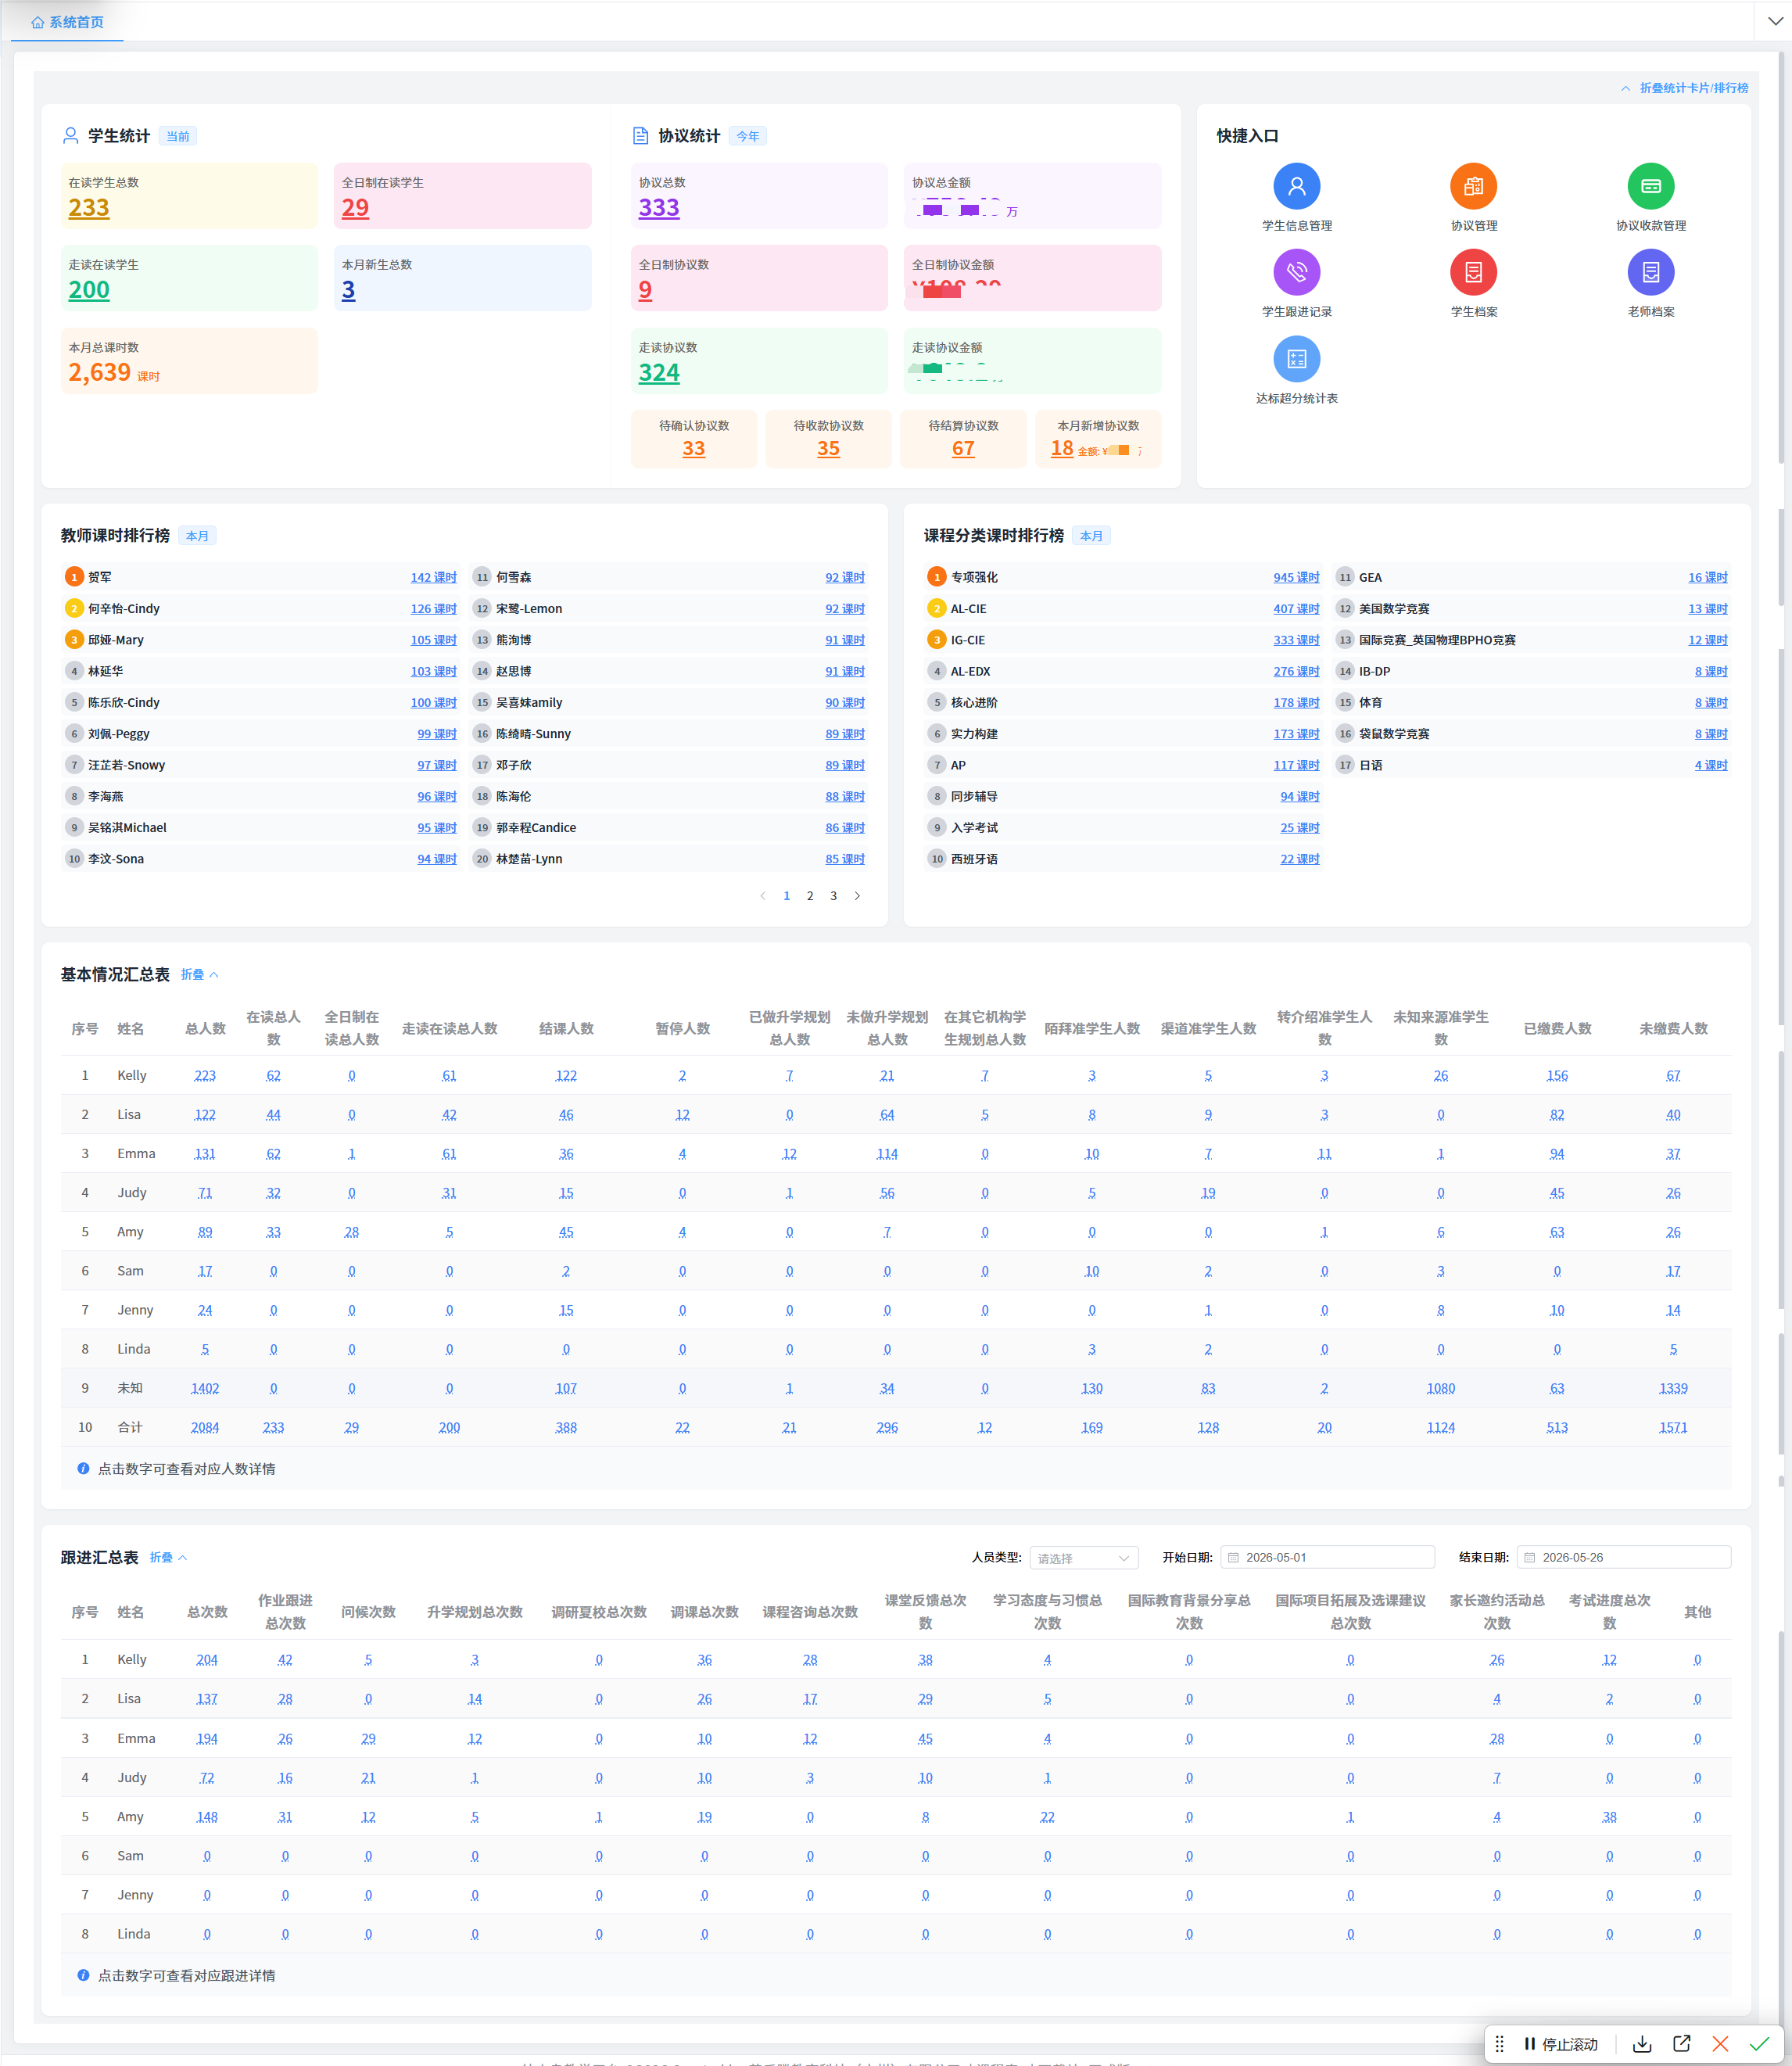Click Kelly 总次数 204 in follow-up table
Image resolution: width=1792 pixels, height=2066 pixels.
[207, 1659]
